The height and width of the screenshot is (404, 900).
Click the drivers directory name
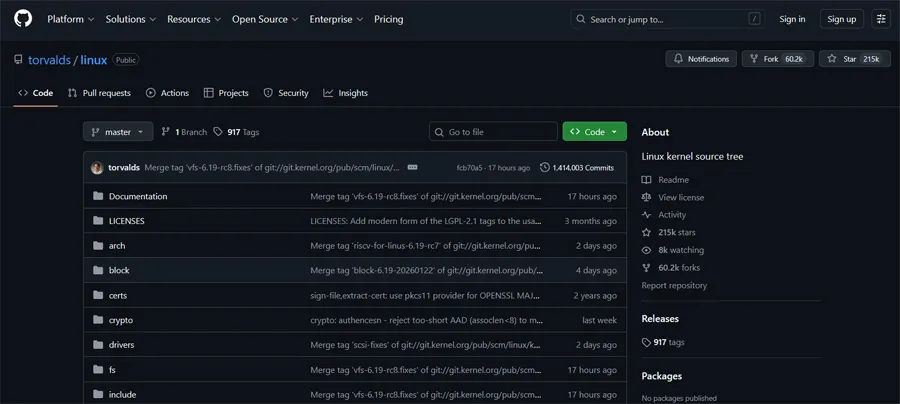[122, 345]
